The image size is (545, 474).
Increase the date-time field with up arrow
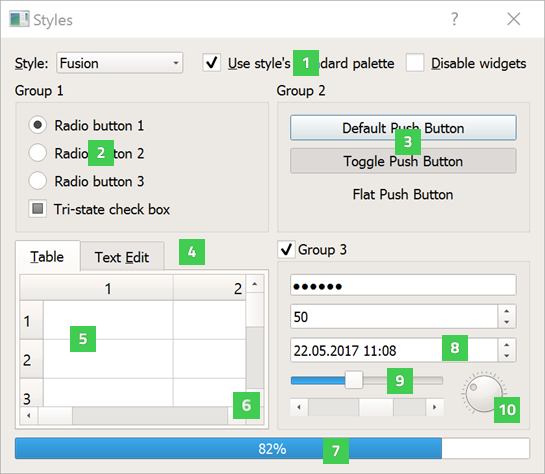point(507,344)
